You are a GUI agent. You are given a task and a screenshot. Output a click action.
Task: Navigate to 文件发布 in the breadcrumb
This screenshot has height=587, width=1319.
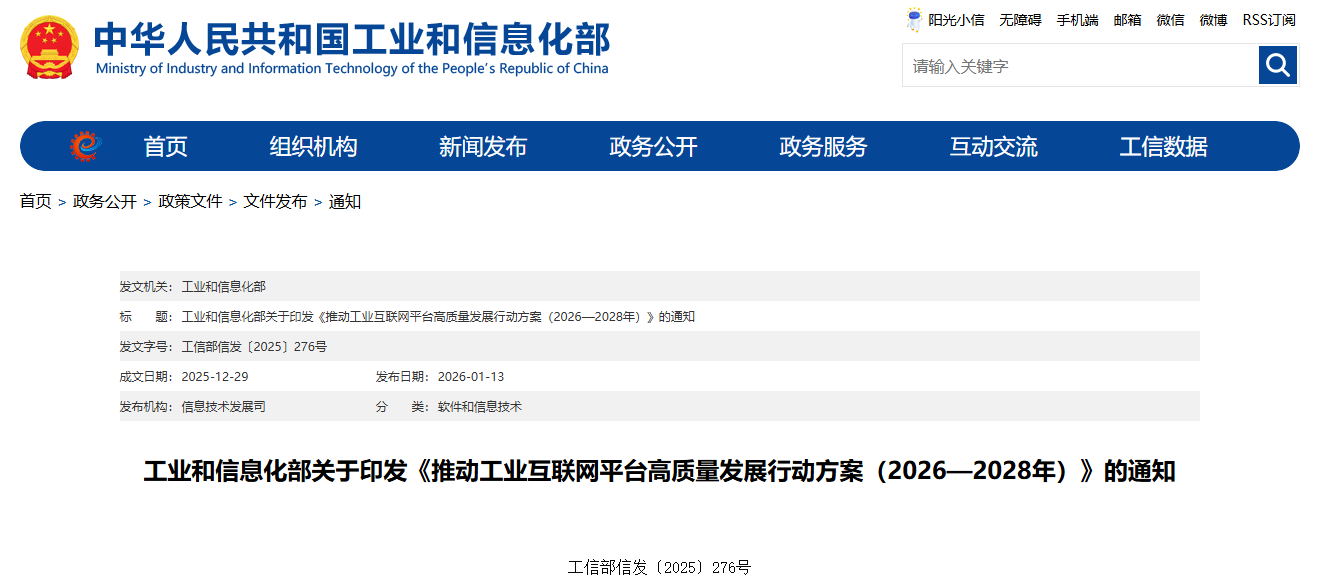[275, 201]
